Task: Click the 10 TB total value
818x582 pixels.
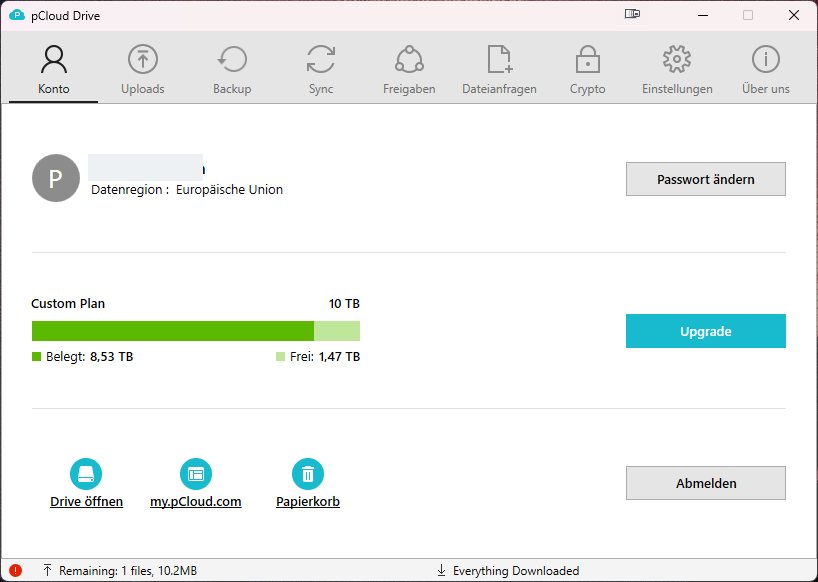Action: (x=344, y=304)
